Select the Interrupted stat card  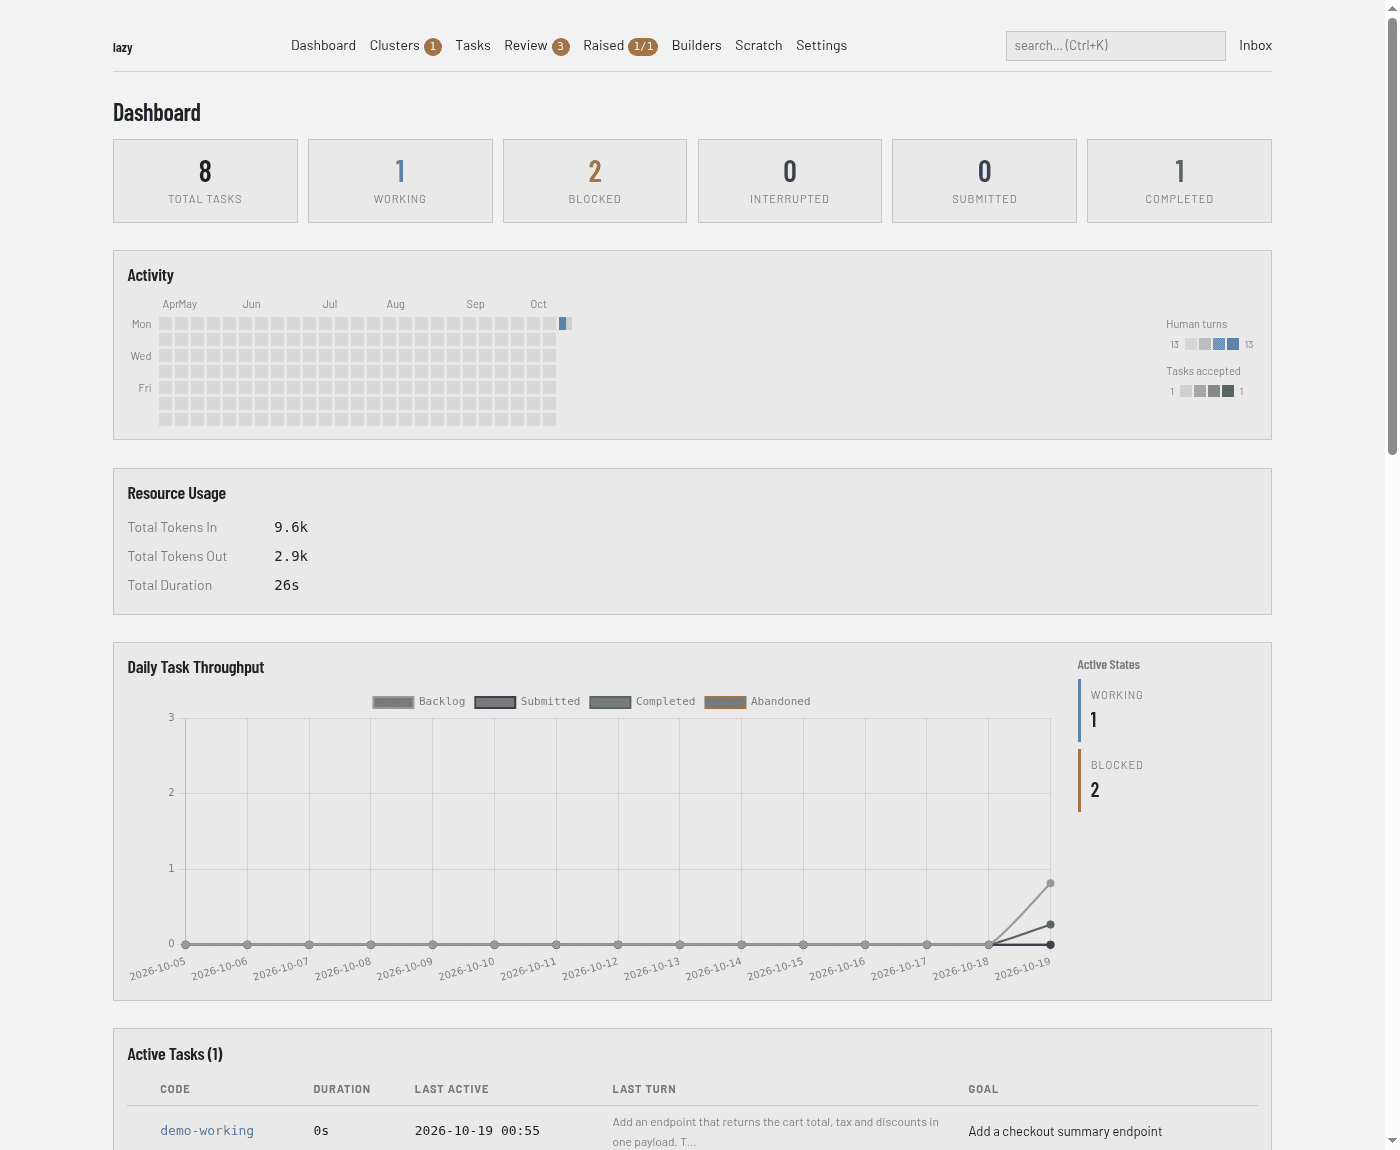790,181
